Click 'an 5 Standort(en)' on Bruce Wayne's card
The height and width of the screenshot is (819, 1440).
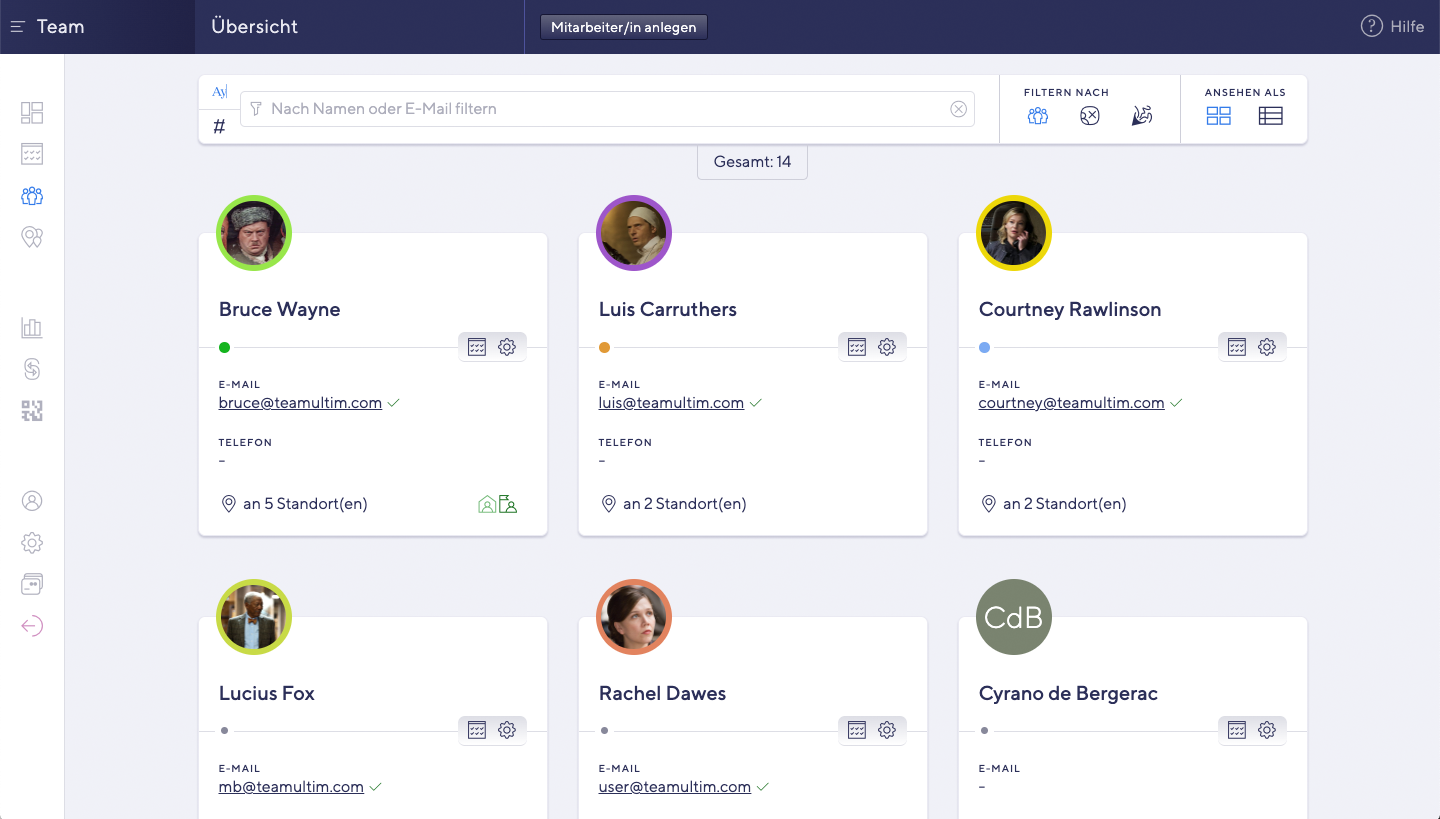coord(305,504)
